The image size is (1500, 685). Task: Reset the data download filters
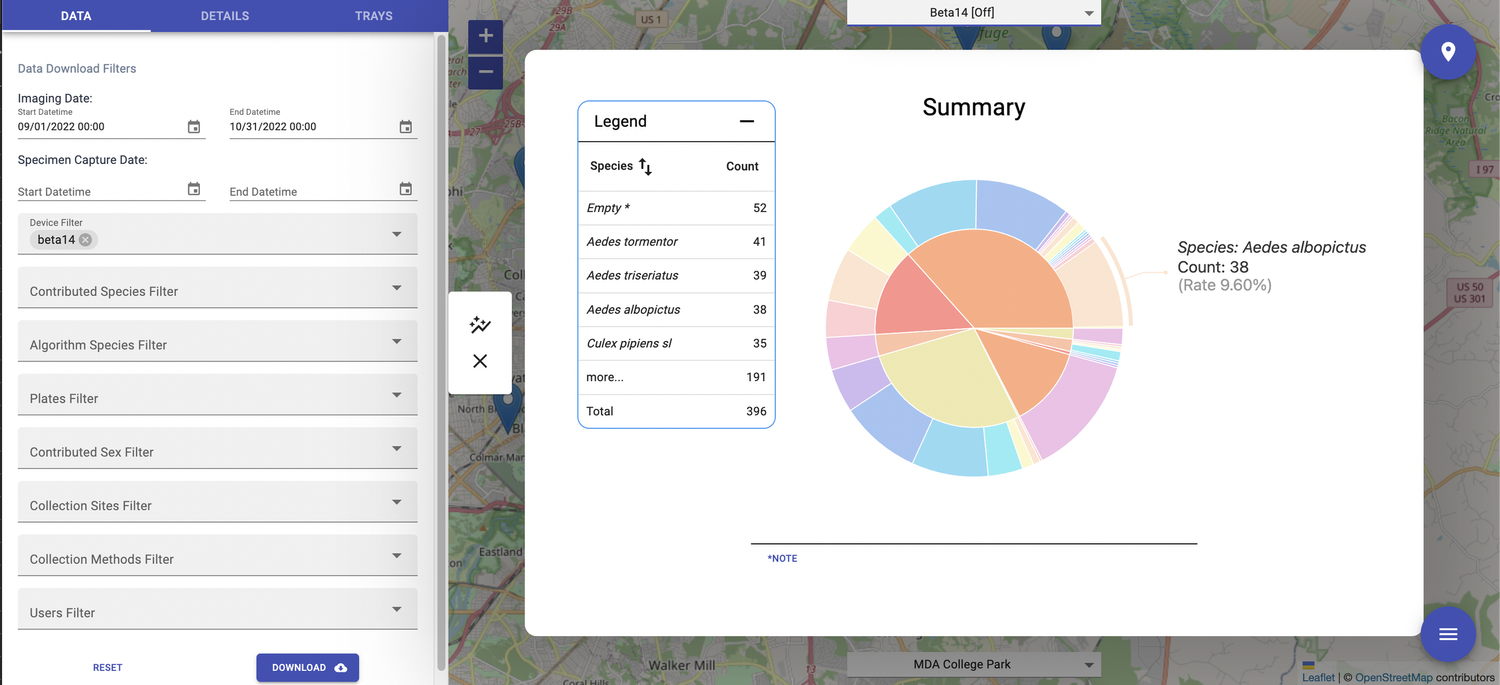108,668
